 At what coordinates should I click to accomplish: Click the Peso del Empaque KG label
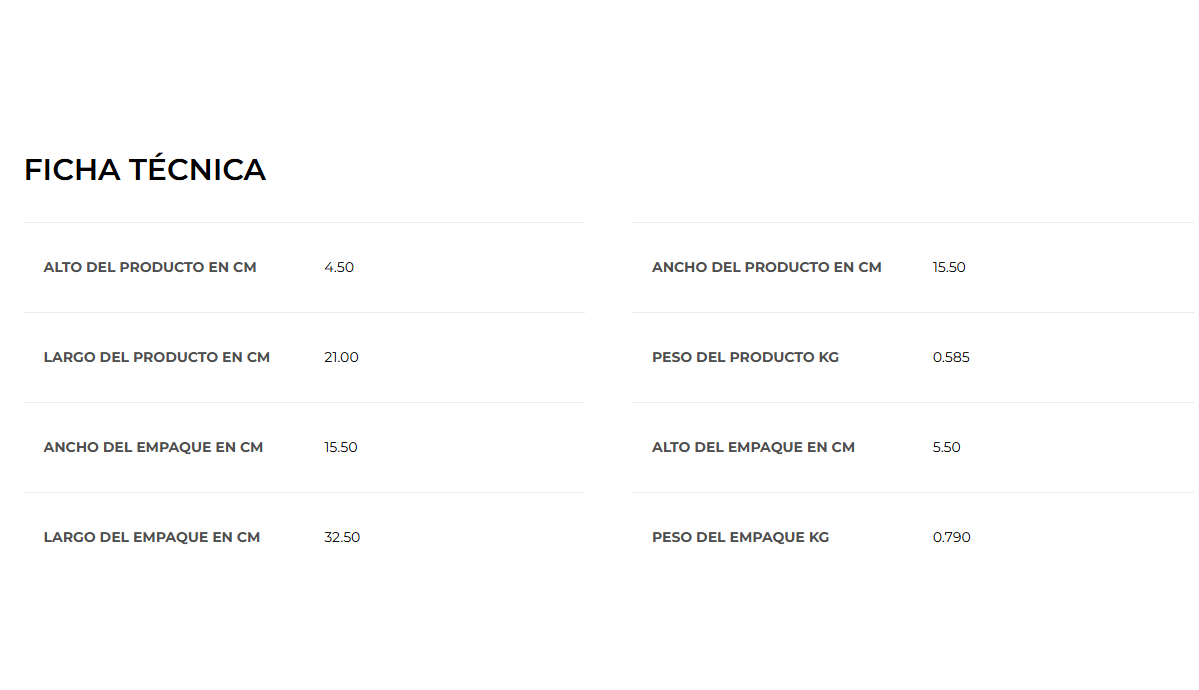(x=740, y=537)
